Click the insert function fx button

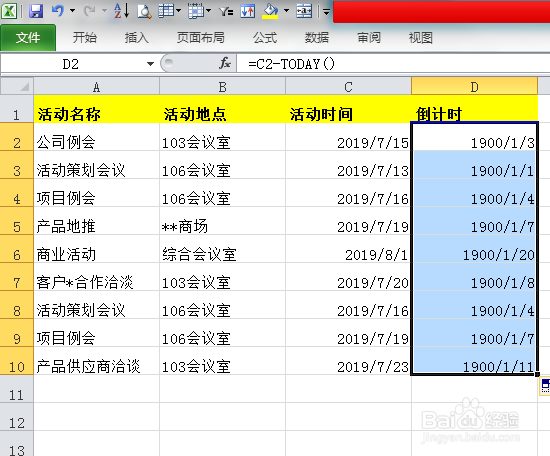225,63
